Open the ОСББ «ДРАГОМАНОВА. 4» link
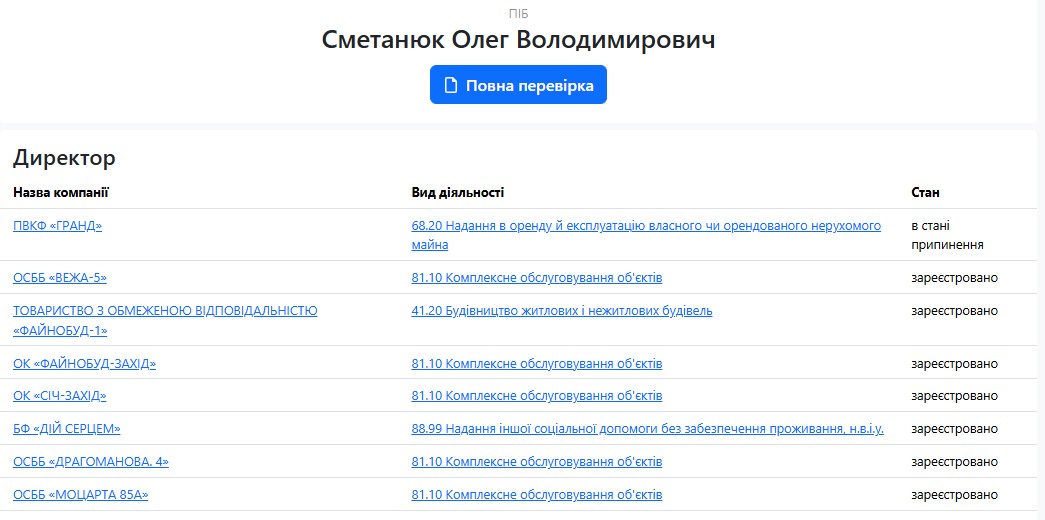The width and height of the screenshot is (1045, 520). 91,461
